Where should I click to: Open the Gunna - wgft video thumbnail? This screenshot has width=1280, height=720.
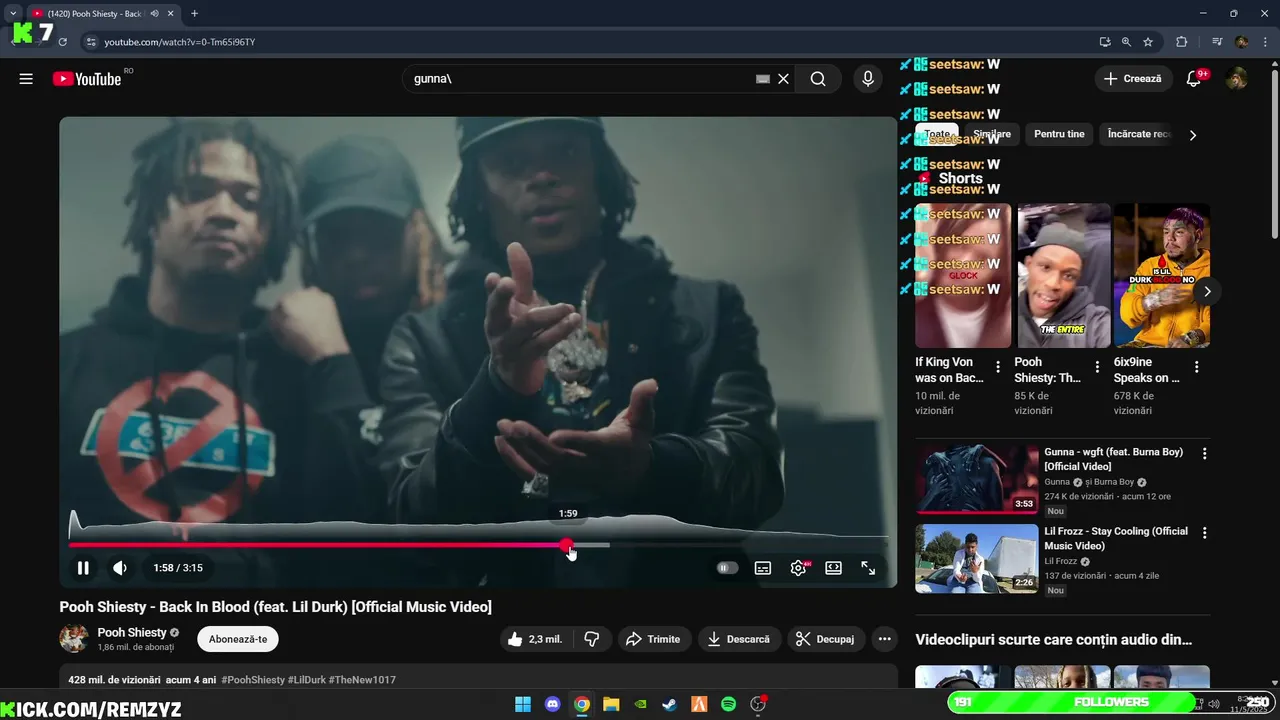pos(977,479)
